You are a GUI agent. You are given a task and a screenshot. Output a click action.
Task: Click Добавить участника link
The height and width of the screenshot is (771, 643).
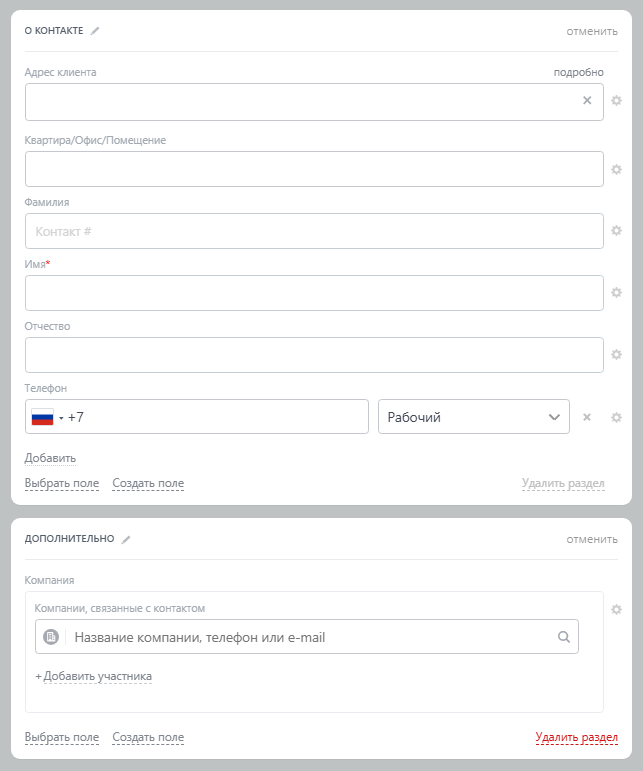click(x=97, y=676)
